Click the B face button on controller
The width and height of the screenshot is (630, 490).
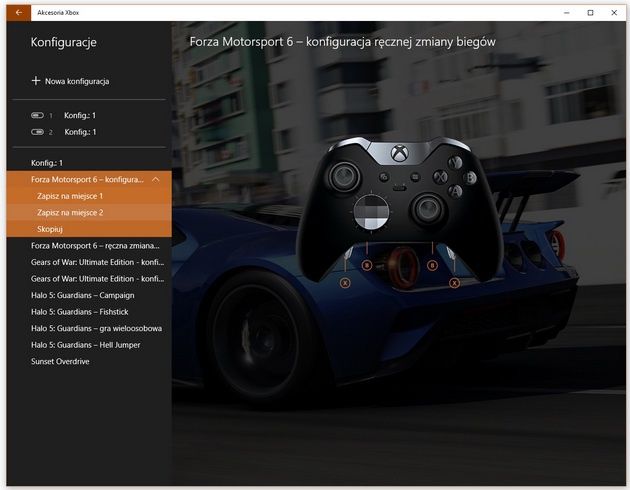pyautogui.click(x=470, y=177)
